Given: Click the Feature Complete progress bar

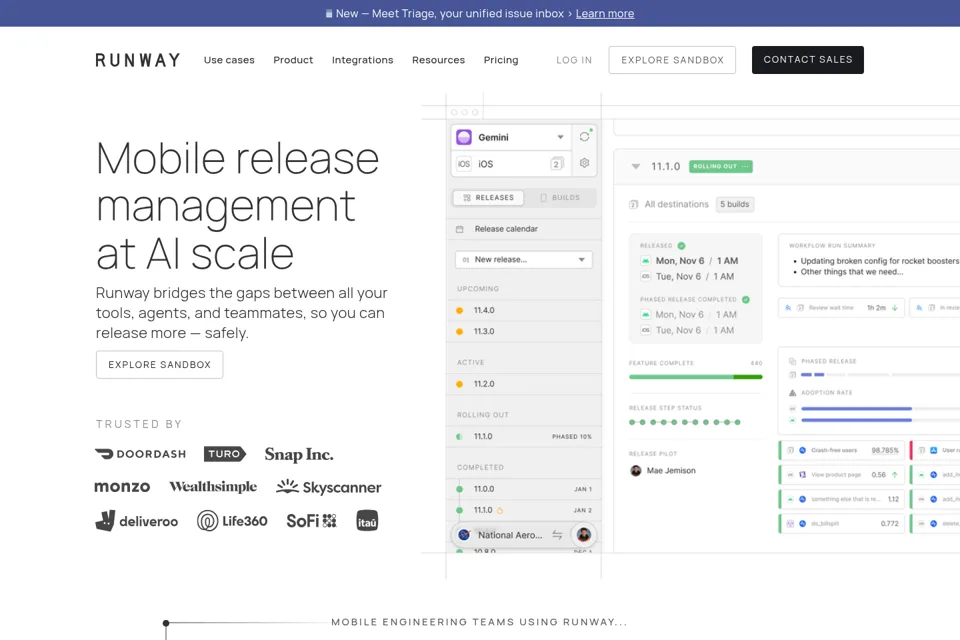Looking at the screenshot, I should point(696,377).
